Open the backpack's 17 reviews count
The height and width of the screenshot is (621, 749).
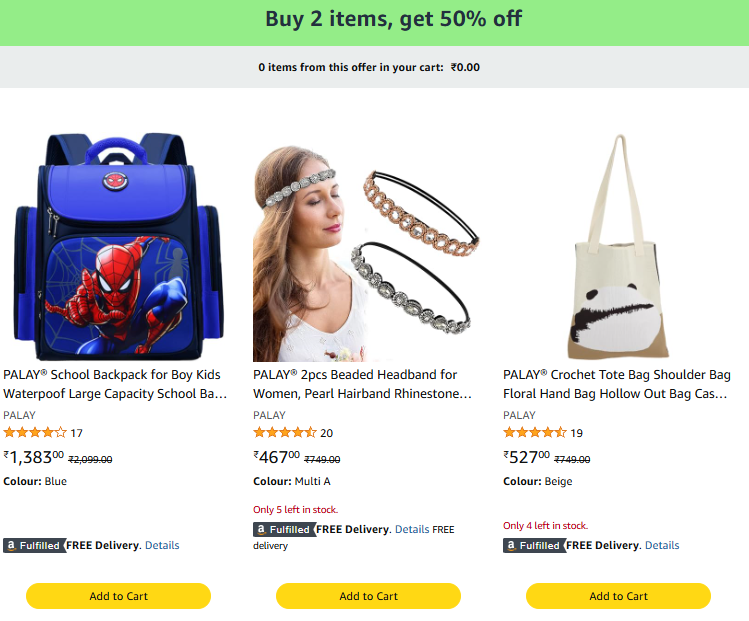pos(77,433)
